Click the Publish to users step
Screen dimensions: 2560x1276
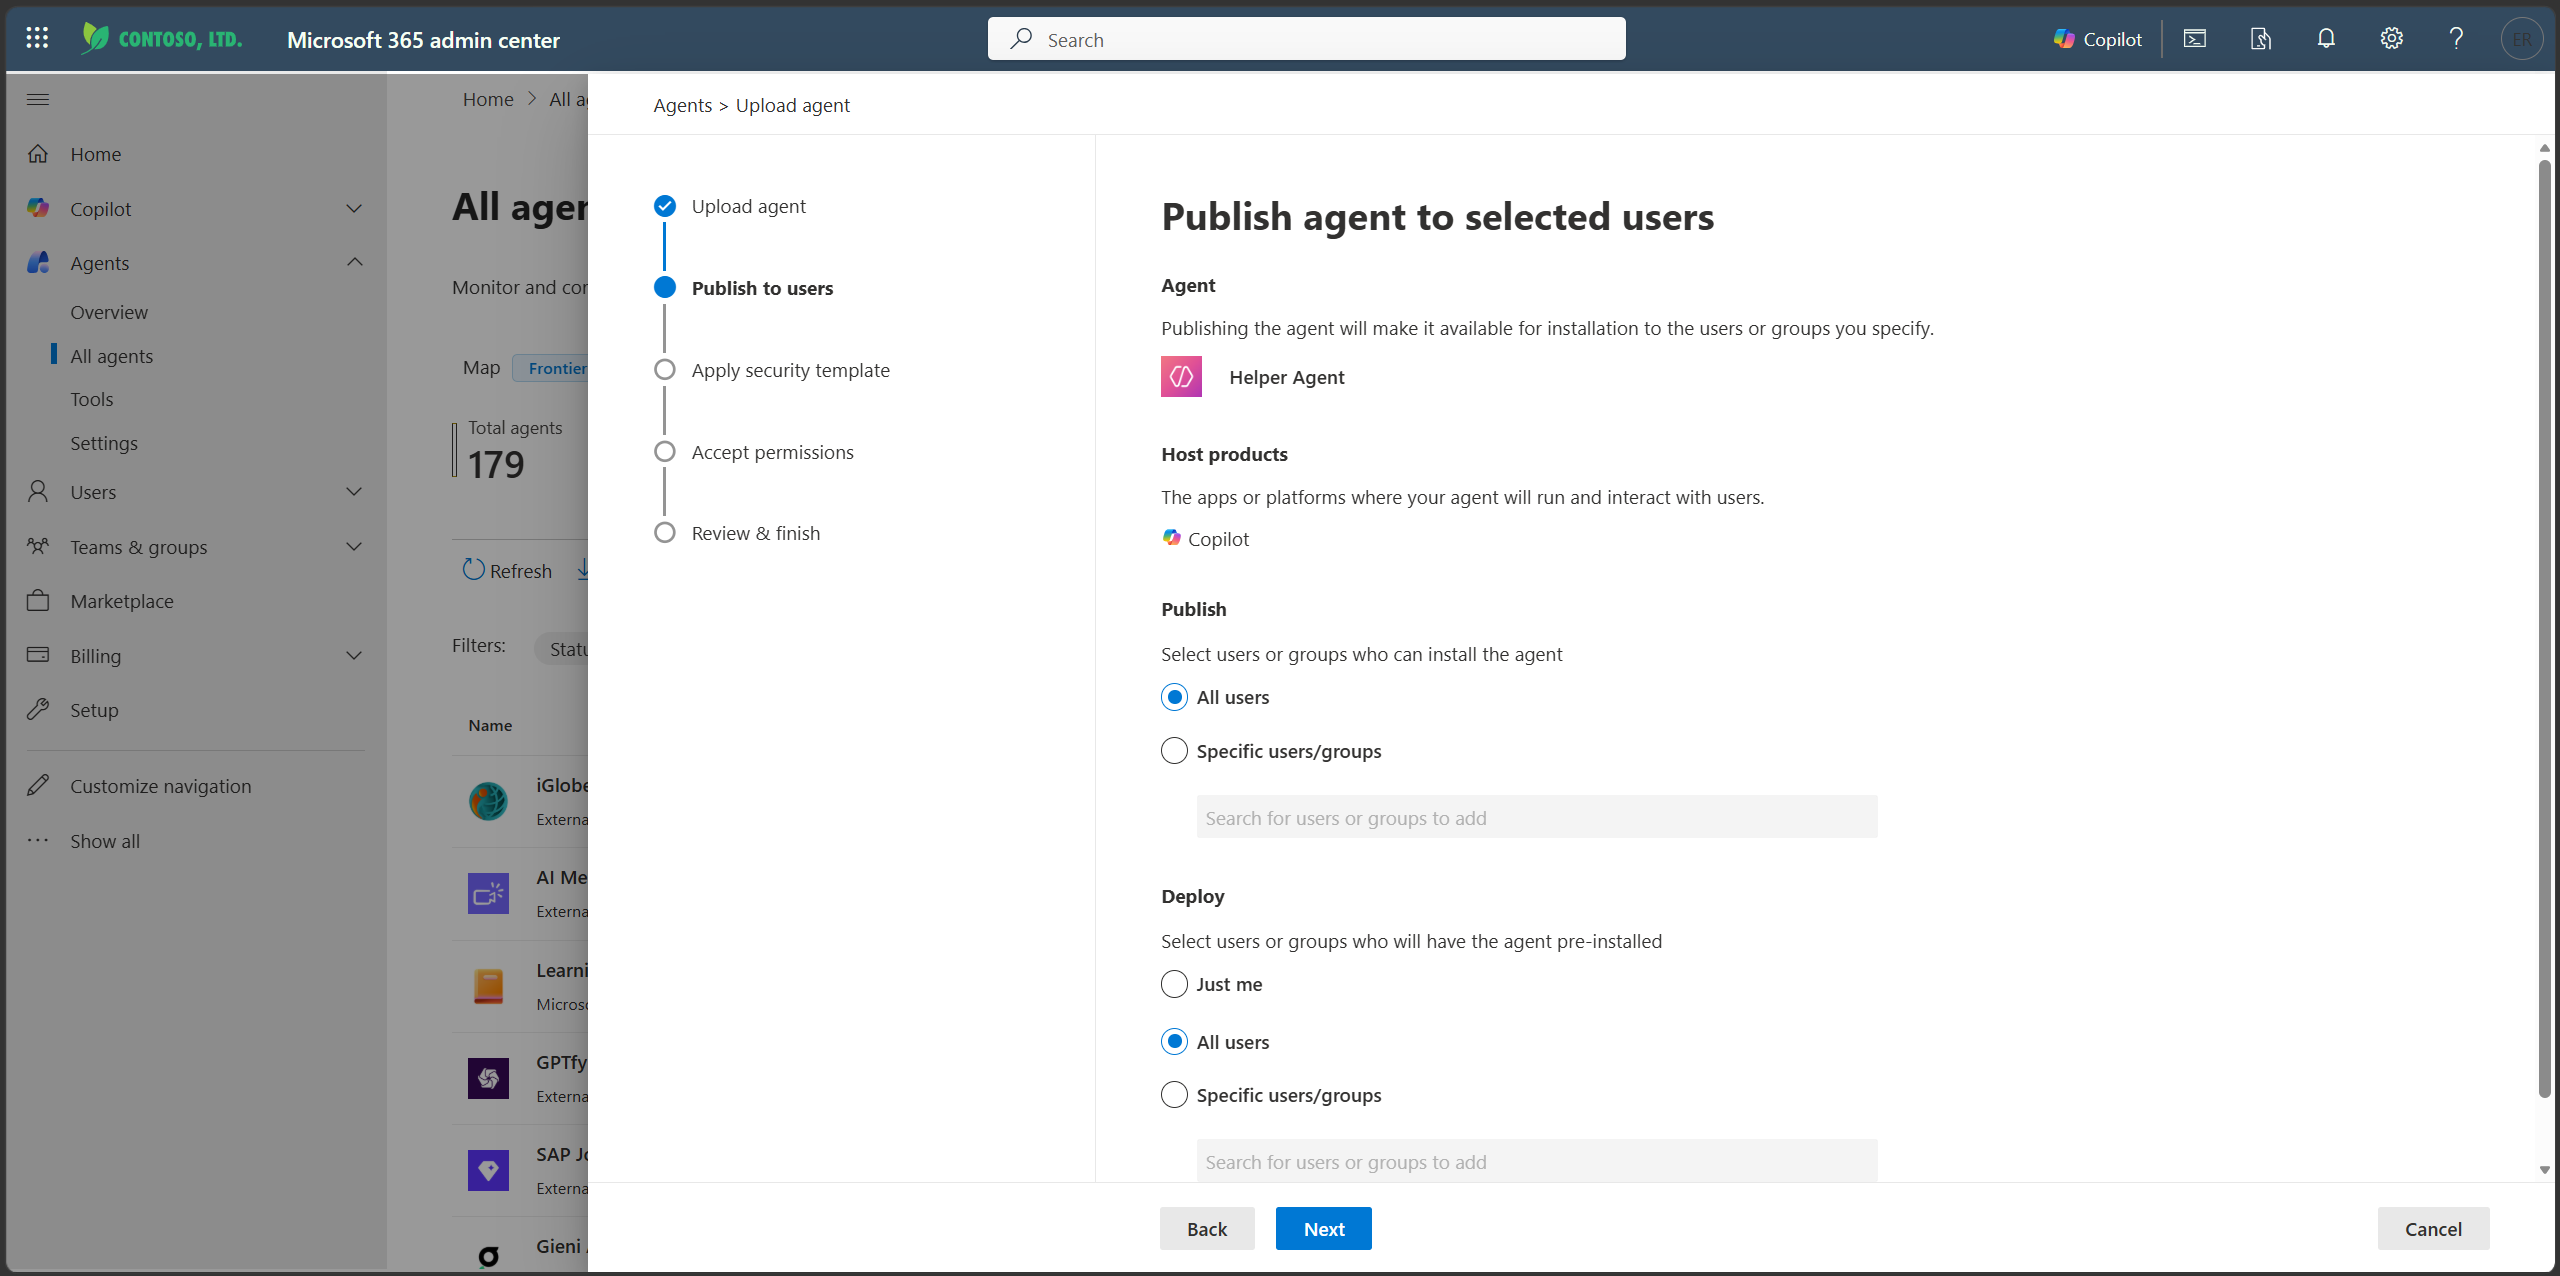point(762,288)
